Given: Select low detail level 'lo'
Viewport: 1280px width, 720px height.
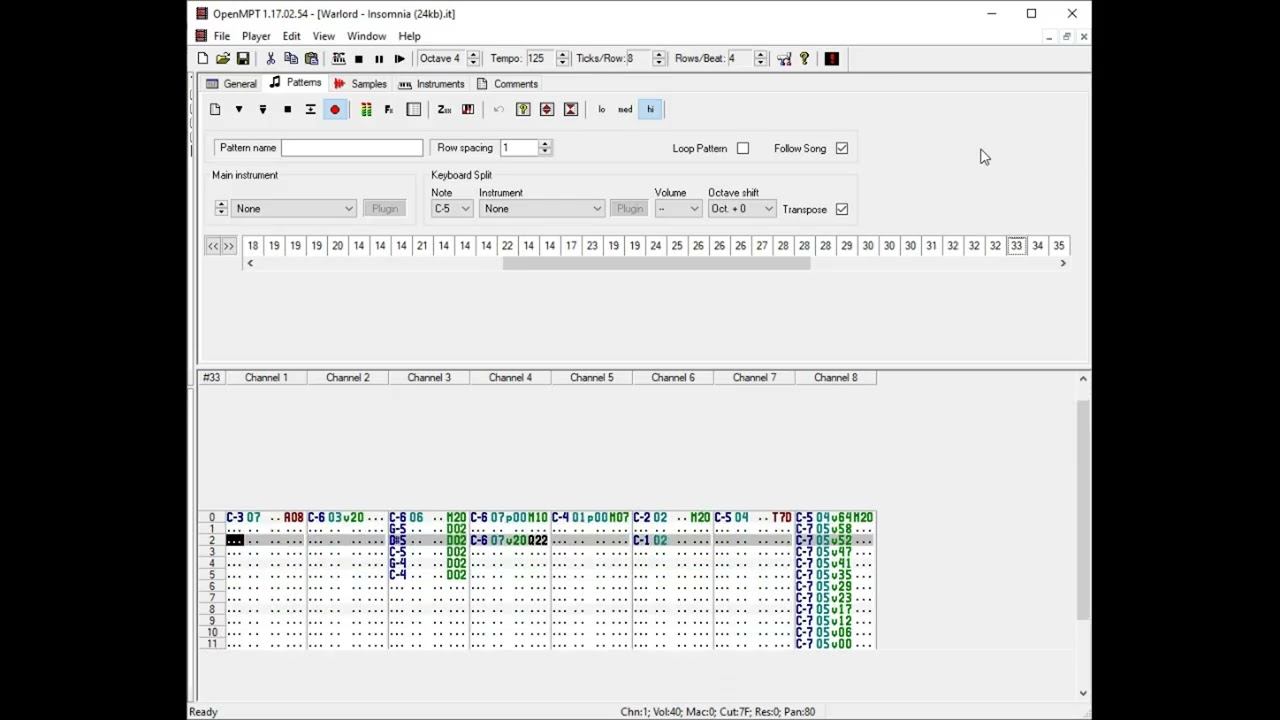Looking at the screenshot, I should tap(601, 110).
